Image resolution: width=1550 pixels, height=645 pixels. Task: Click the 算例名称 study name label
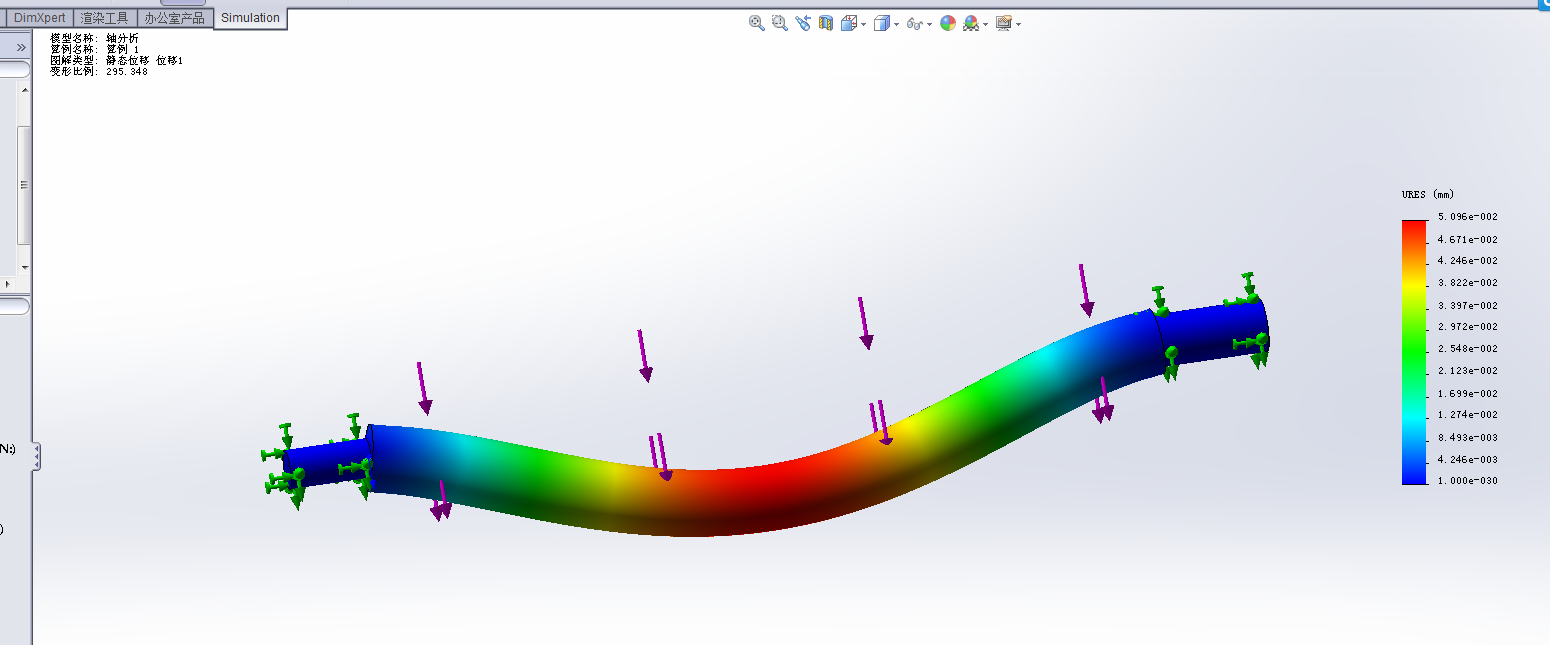[x=95, y=49]
